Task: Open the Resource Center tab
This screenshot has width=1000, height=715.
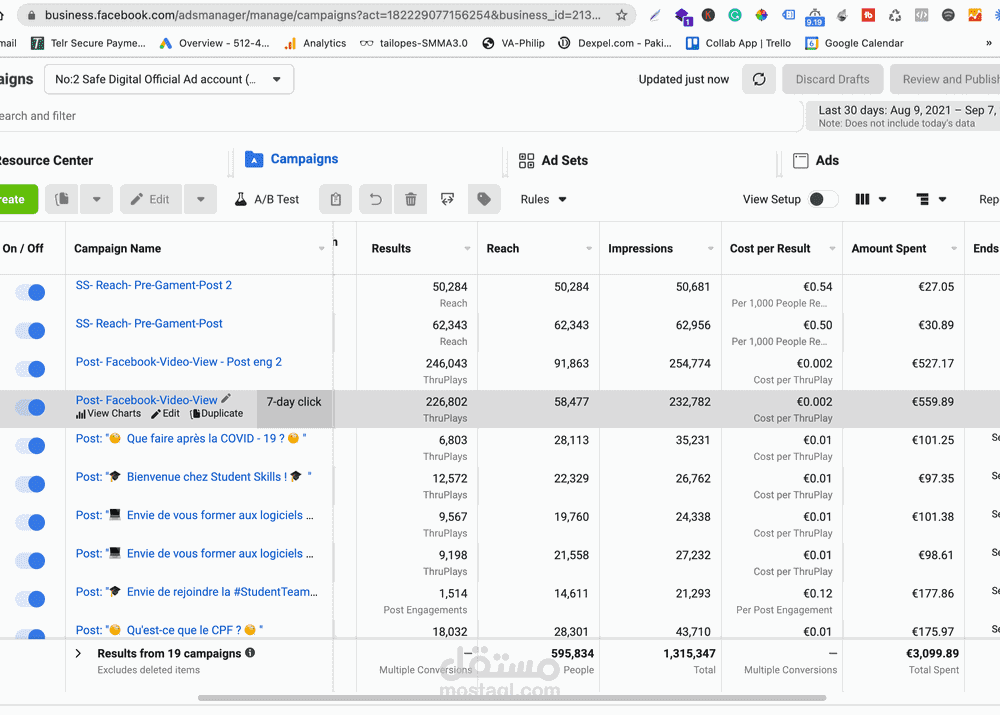Action: (x=47, y=160)
